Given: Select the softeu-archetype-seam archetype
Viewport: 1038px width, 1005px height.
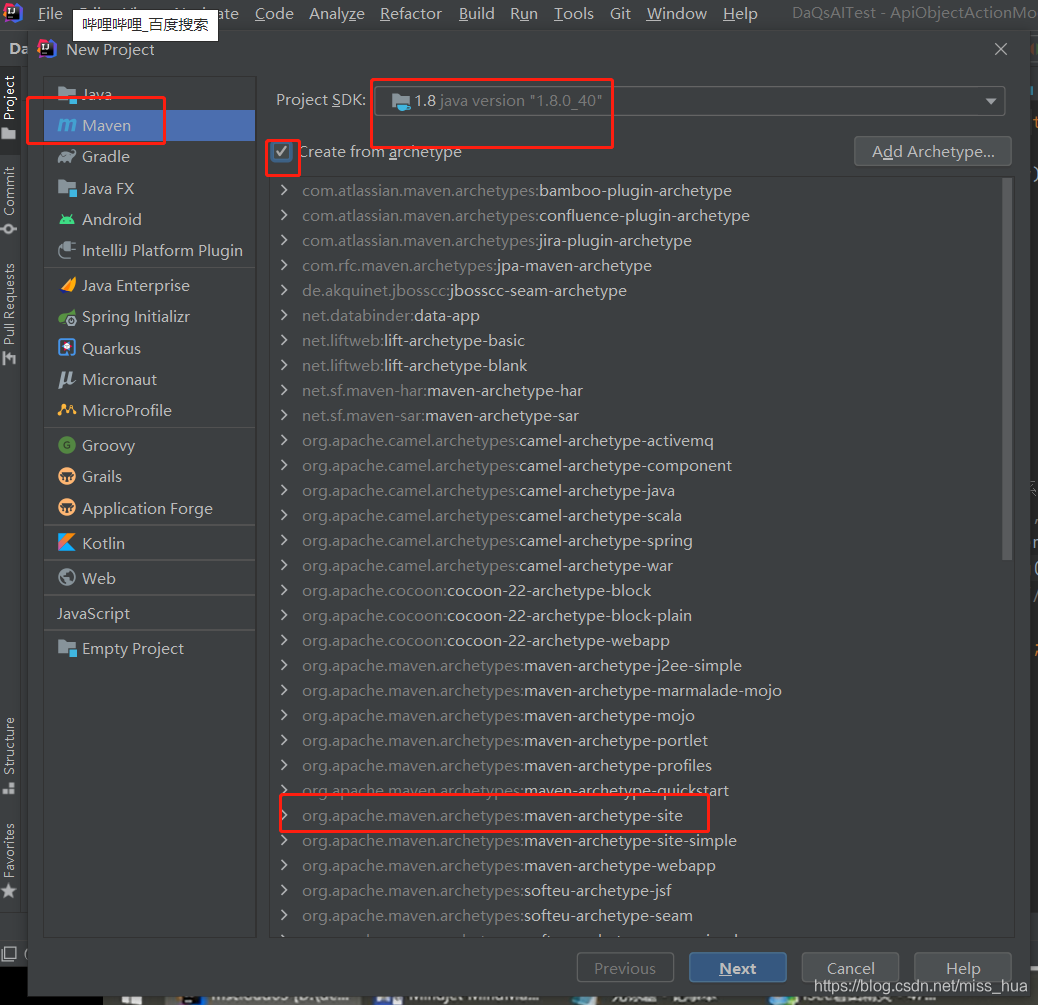Looking at the screenshot, I should coord(497,916).
